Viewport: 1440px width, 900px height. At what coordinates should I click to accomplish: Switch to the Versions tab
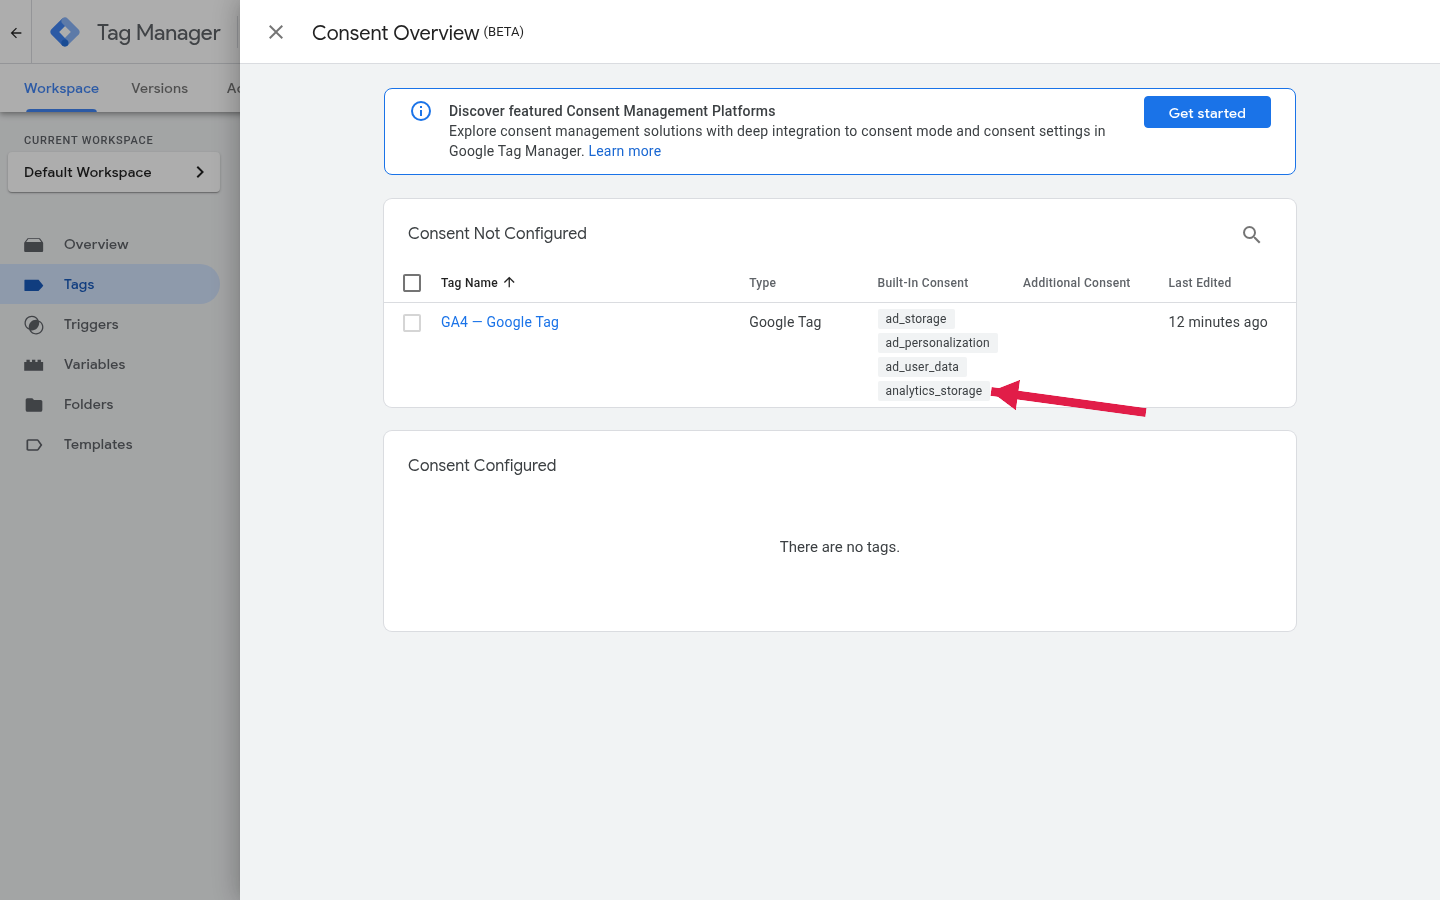159,88
